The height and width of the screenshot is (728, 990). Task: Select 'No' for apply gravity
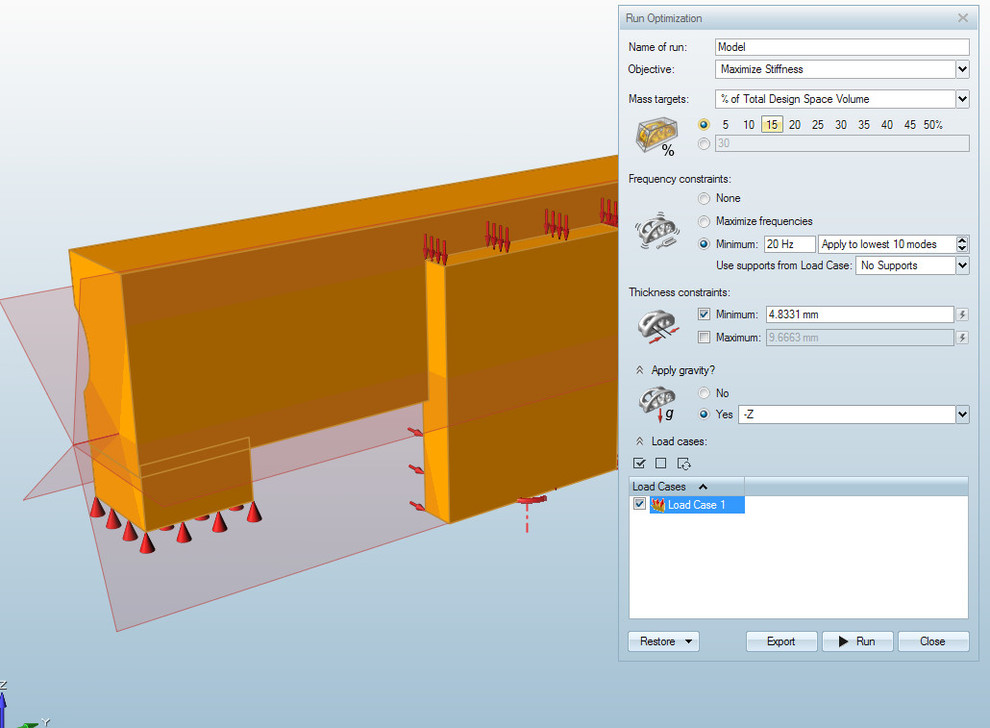[704, 393]
